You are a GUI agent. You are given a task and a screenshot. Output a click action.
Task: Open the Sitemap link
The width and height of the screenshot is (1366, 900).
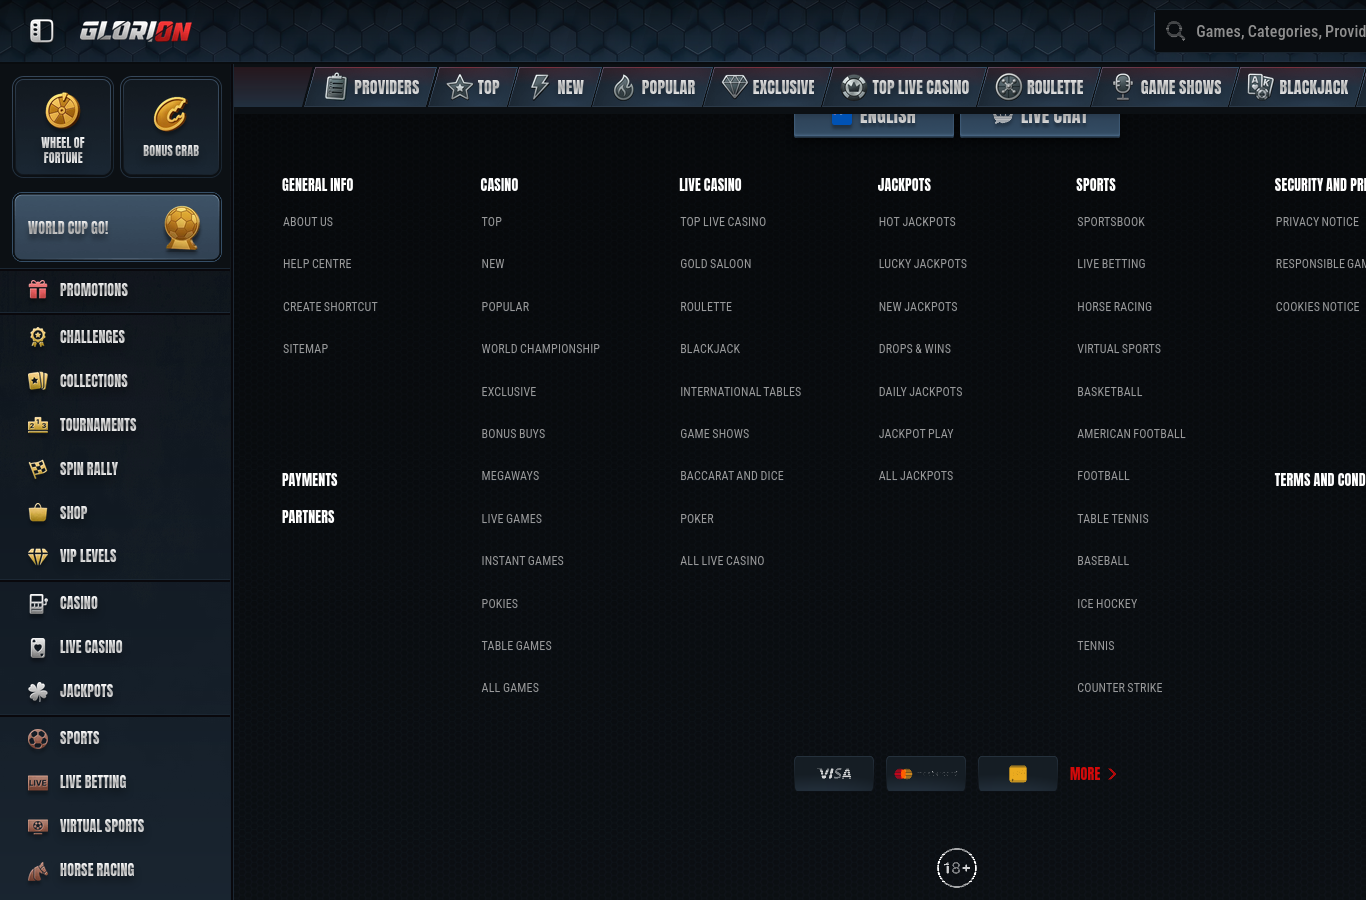(305, 349)
